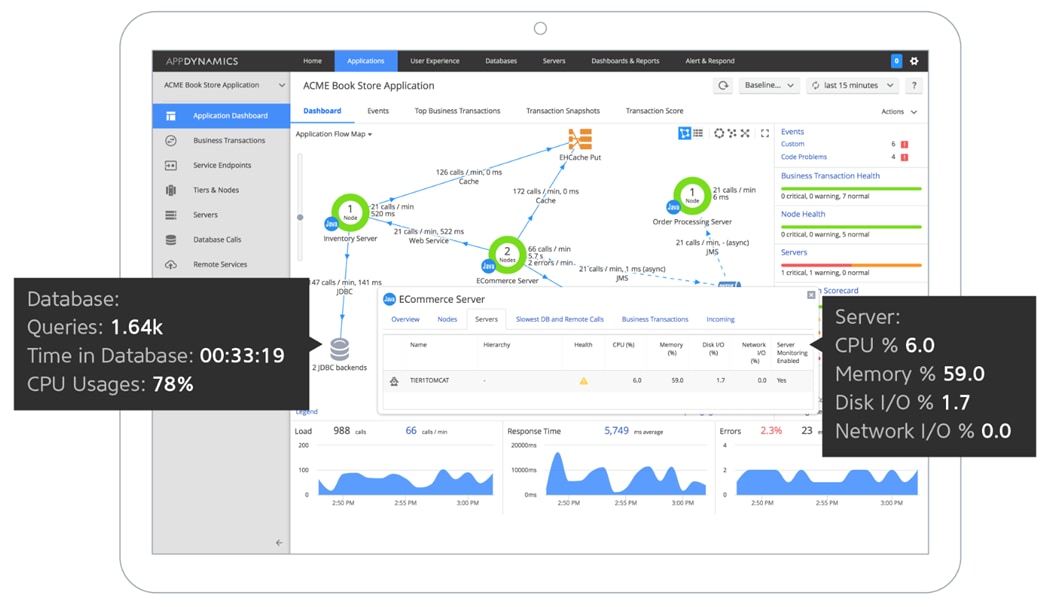
Task: Select the JDBC backends database icon
Action: tap(339, 349)
